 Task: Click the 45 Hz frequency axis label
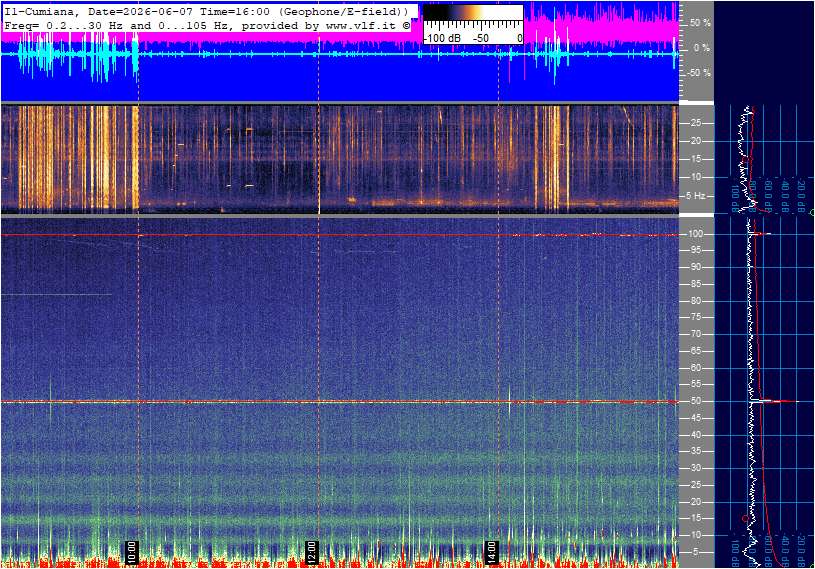point(695,418)
